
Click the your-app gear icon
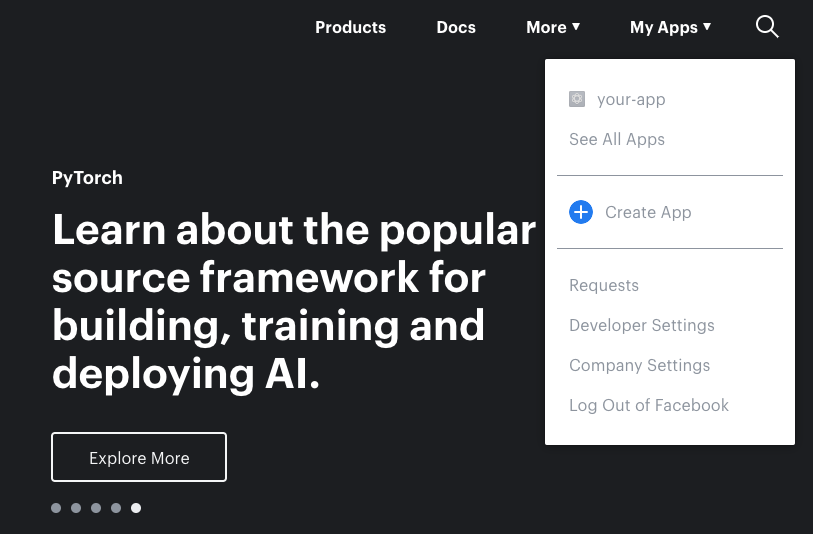pos(577,99)
